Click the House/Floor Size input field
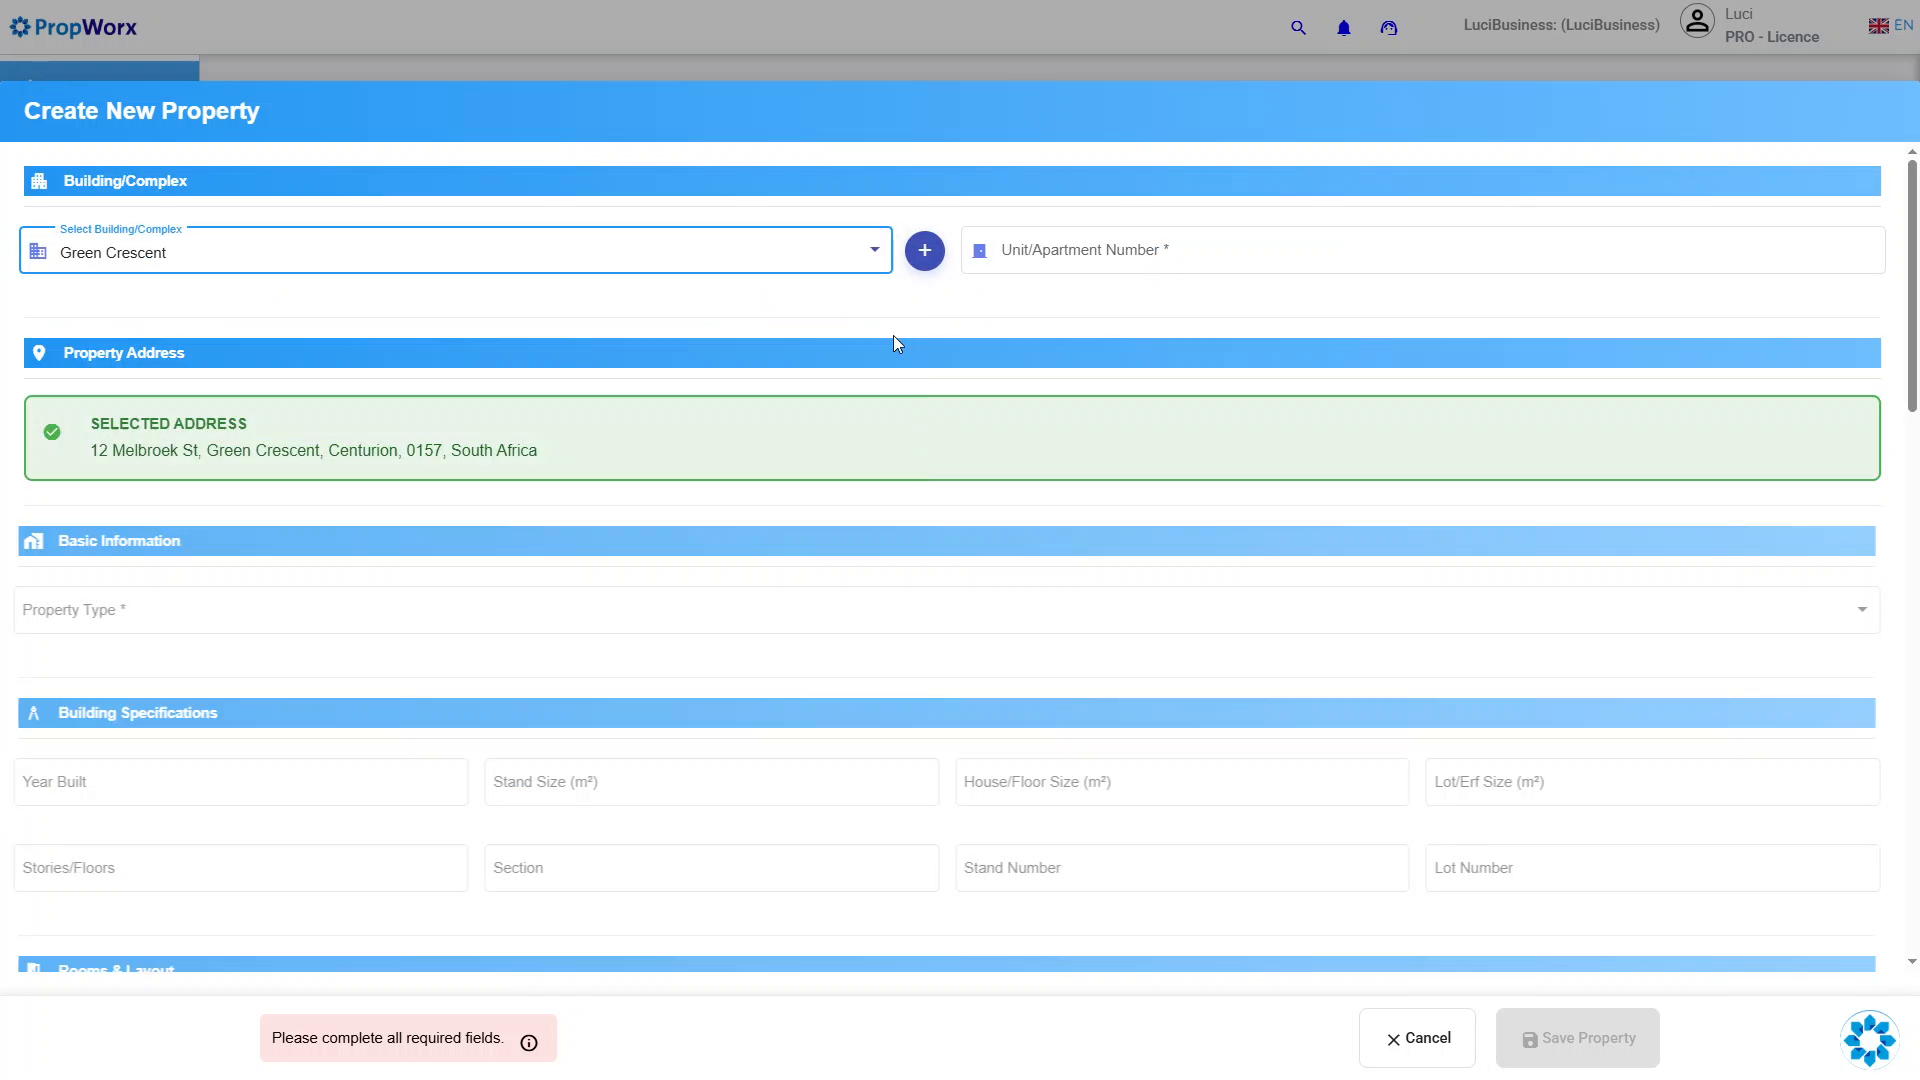The height and width of the screenshot is (1080, 1920). coord(1182,782)
